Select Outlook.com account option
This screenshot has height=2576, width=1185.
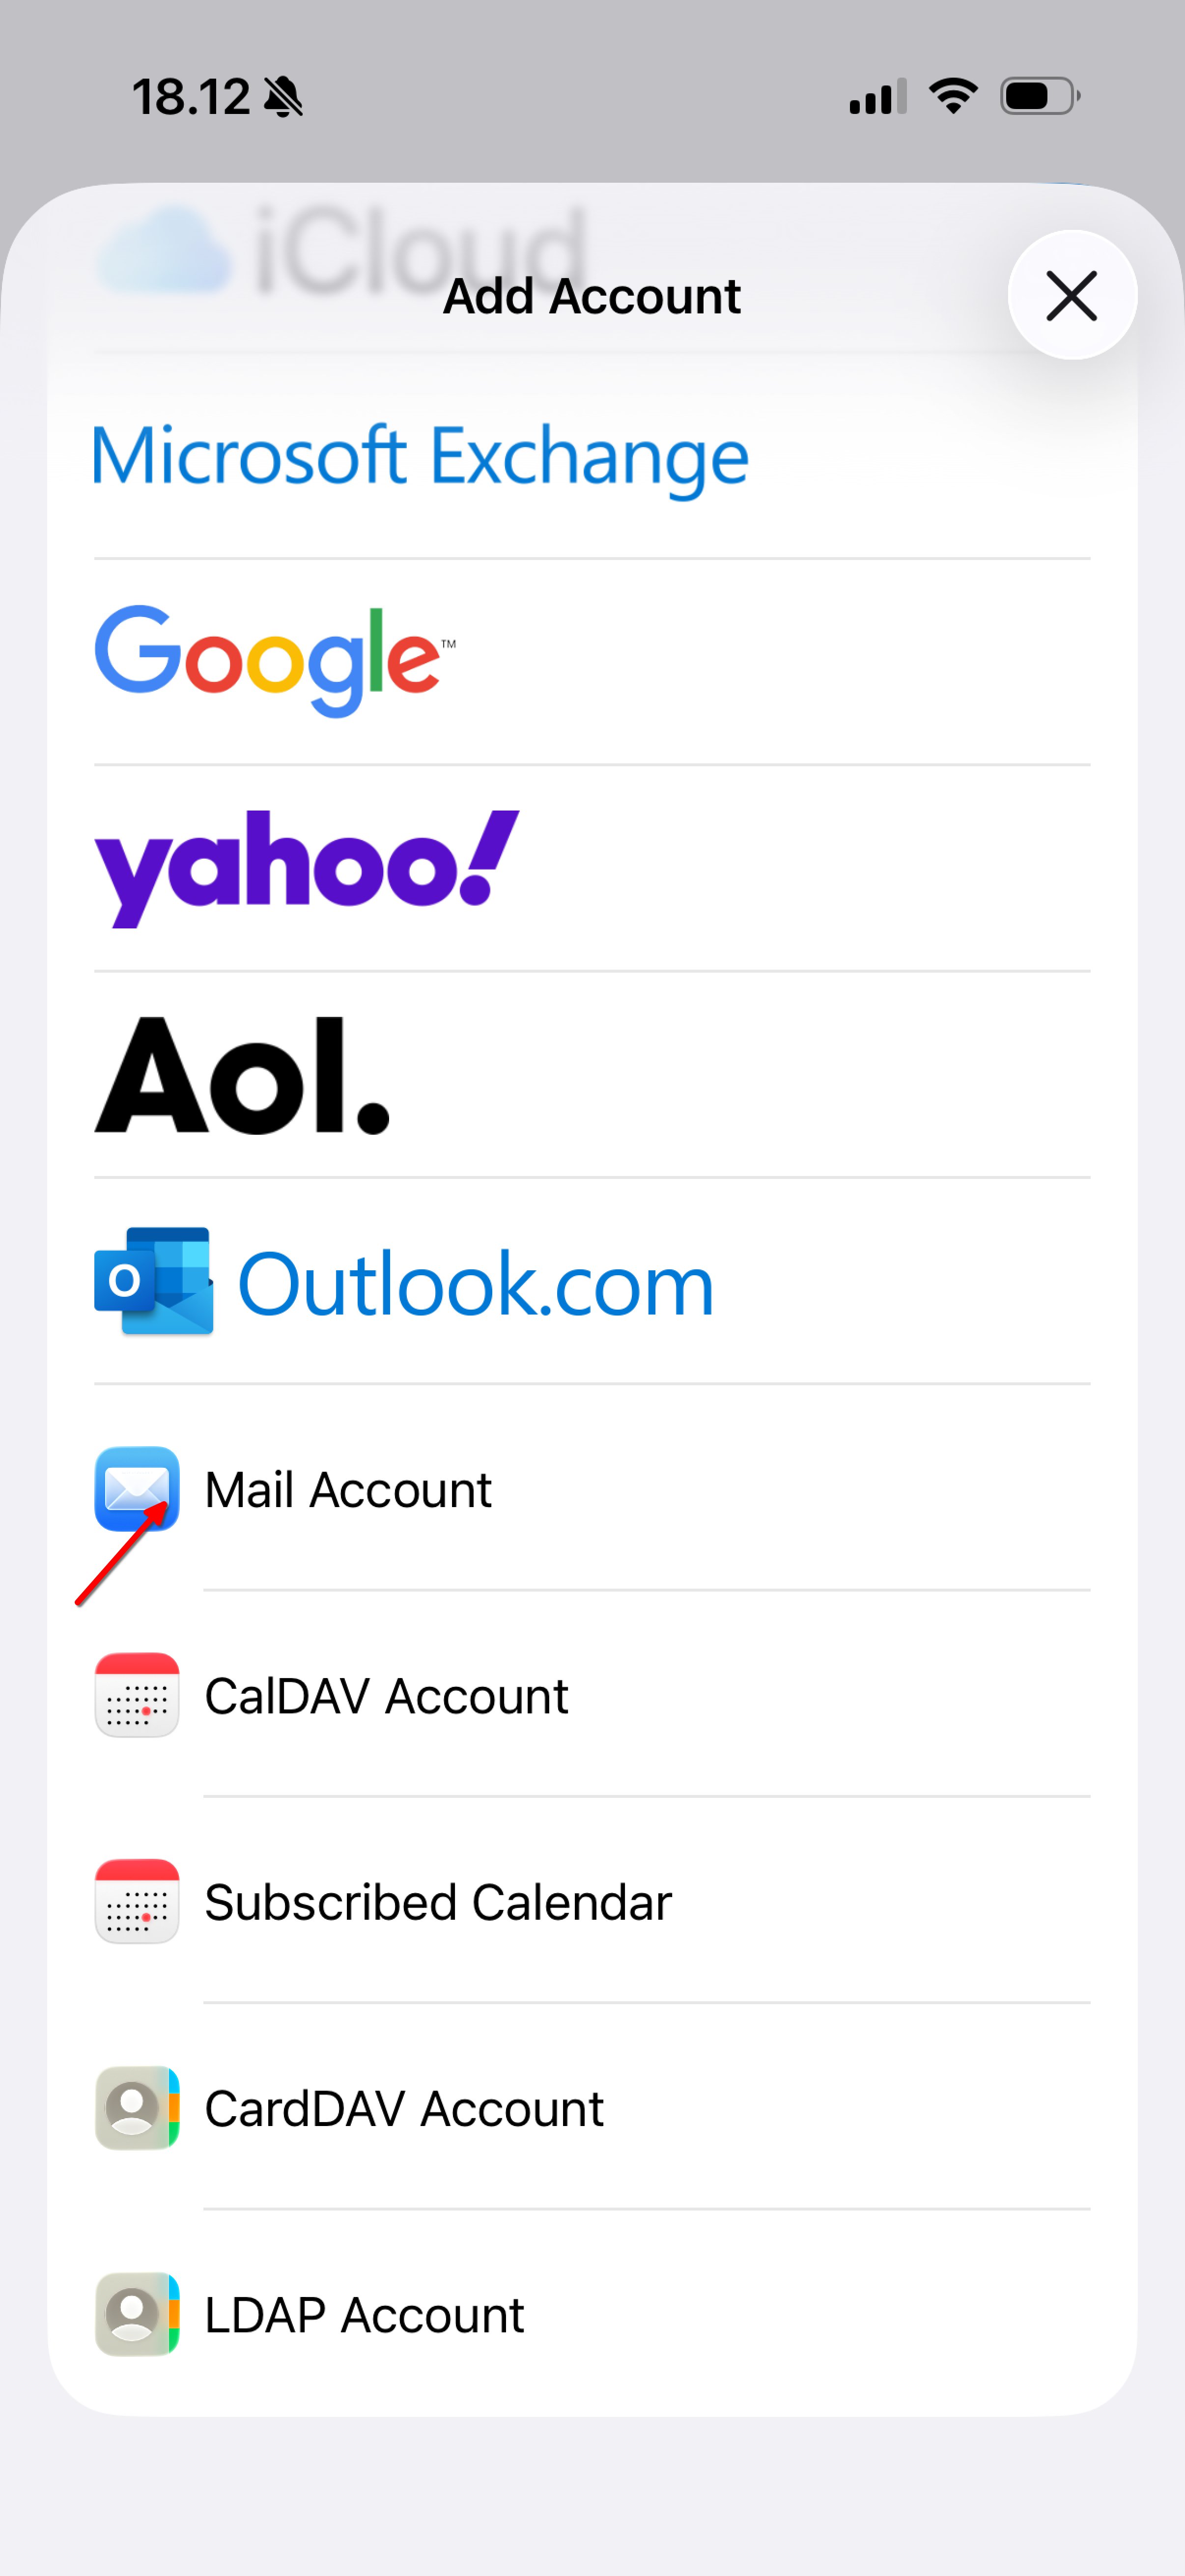[x=592, y=1281]
